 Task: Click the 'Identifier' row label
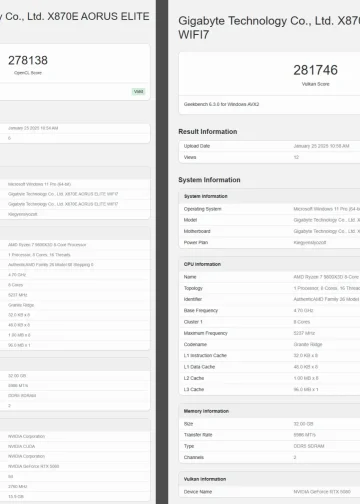[193, 299]
